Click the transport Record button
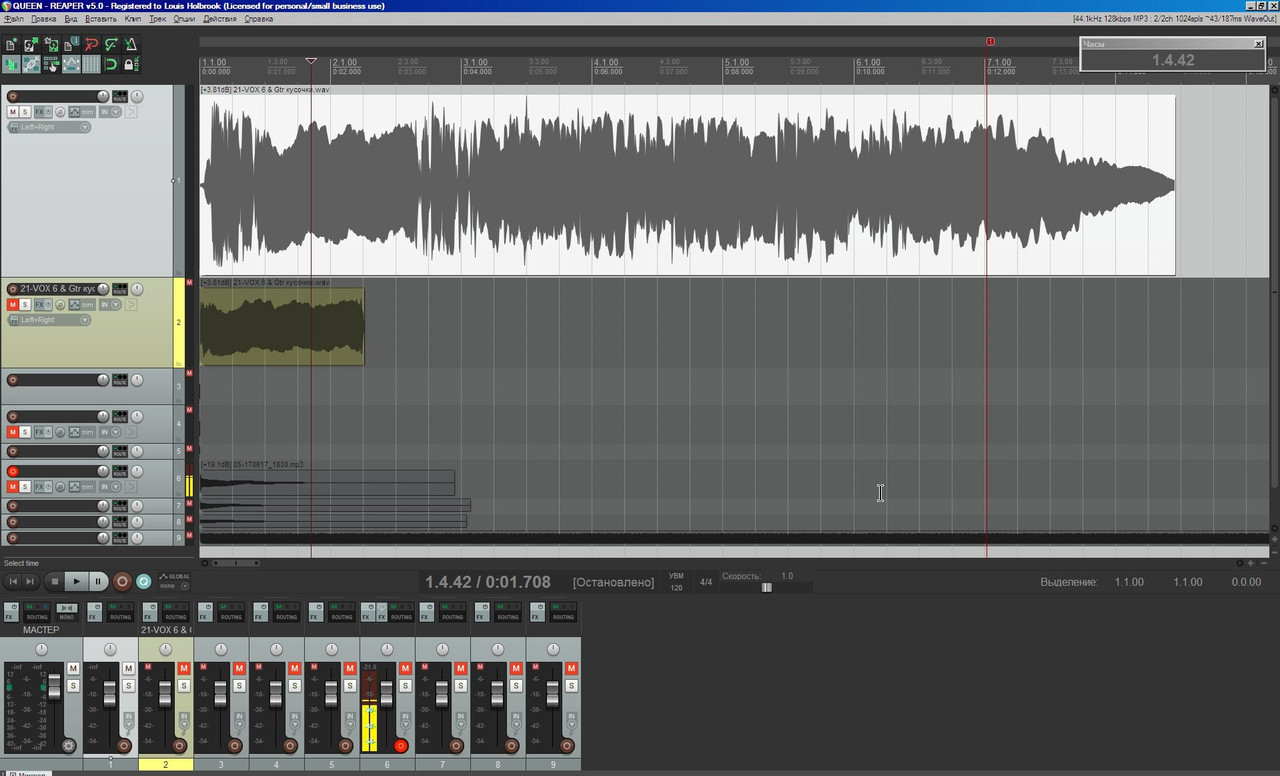Image resolution: width=1280 pixels, height=776 pixels. point(122,581)
